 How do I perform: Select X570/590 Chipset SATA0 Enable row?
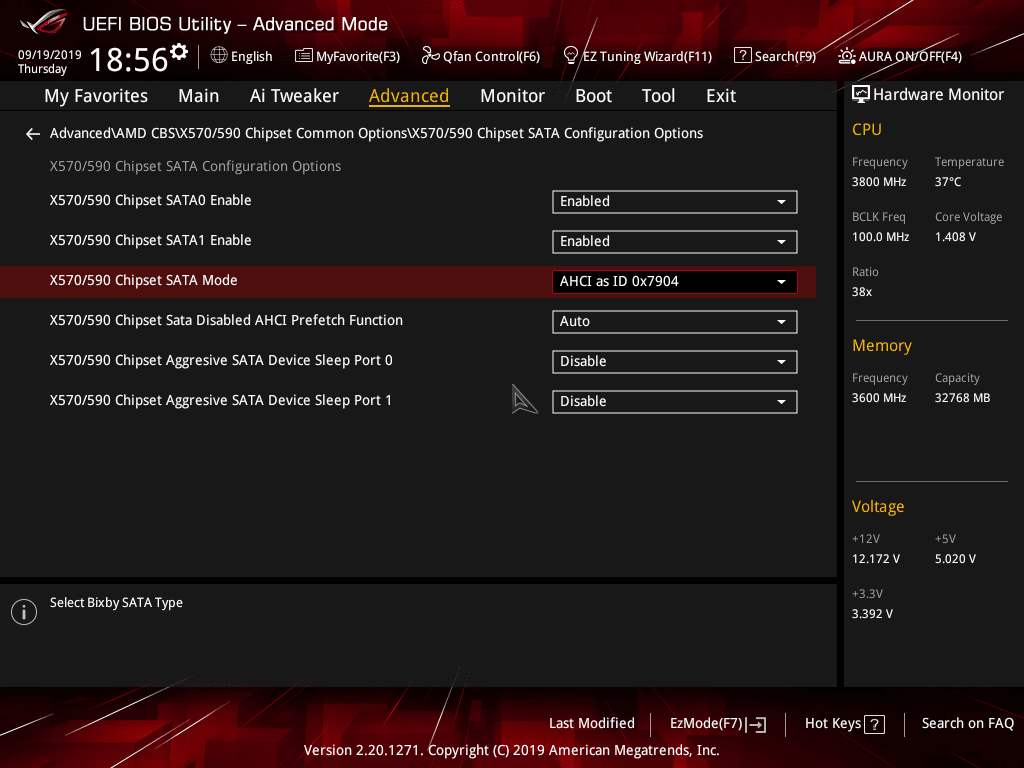pyautogui.click(x=408, y=202)
